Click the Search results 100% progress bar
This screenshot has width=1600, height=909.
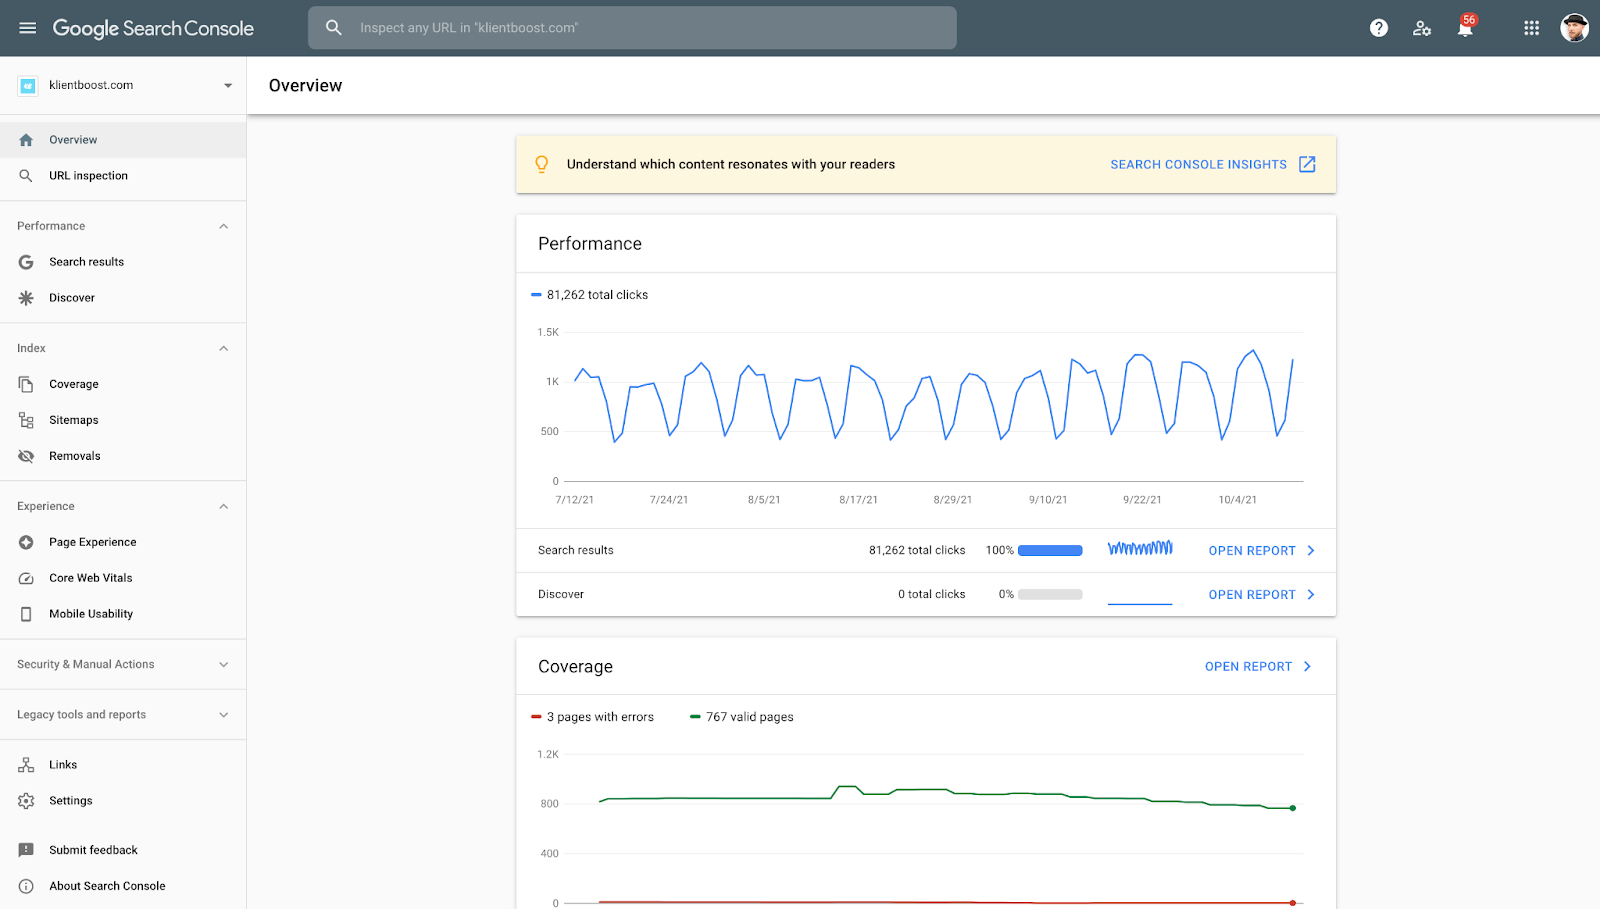click(1050, 551)
